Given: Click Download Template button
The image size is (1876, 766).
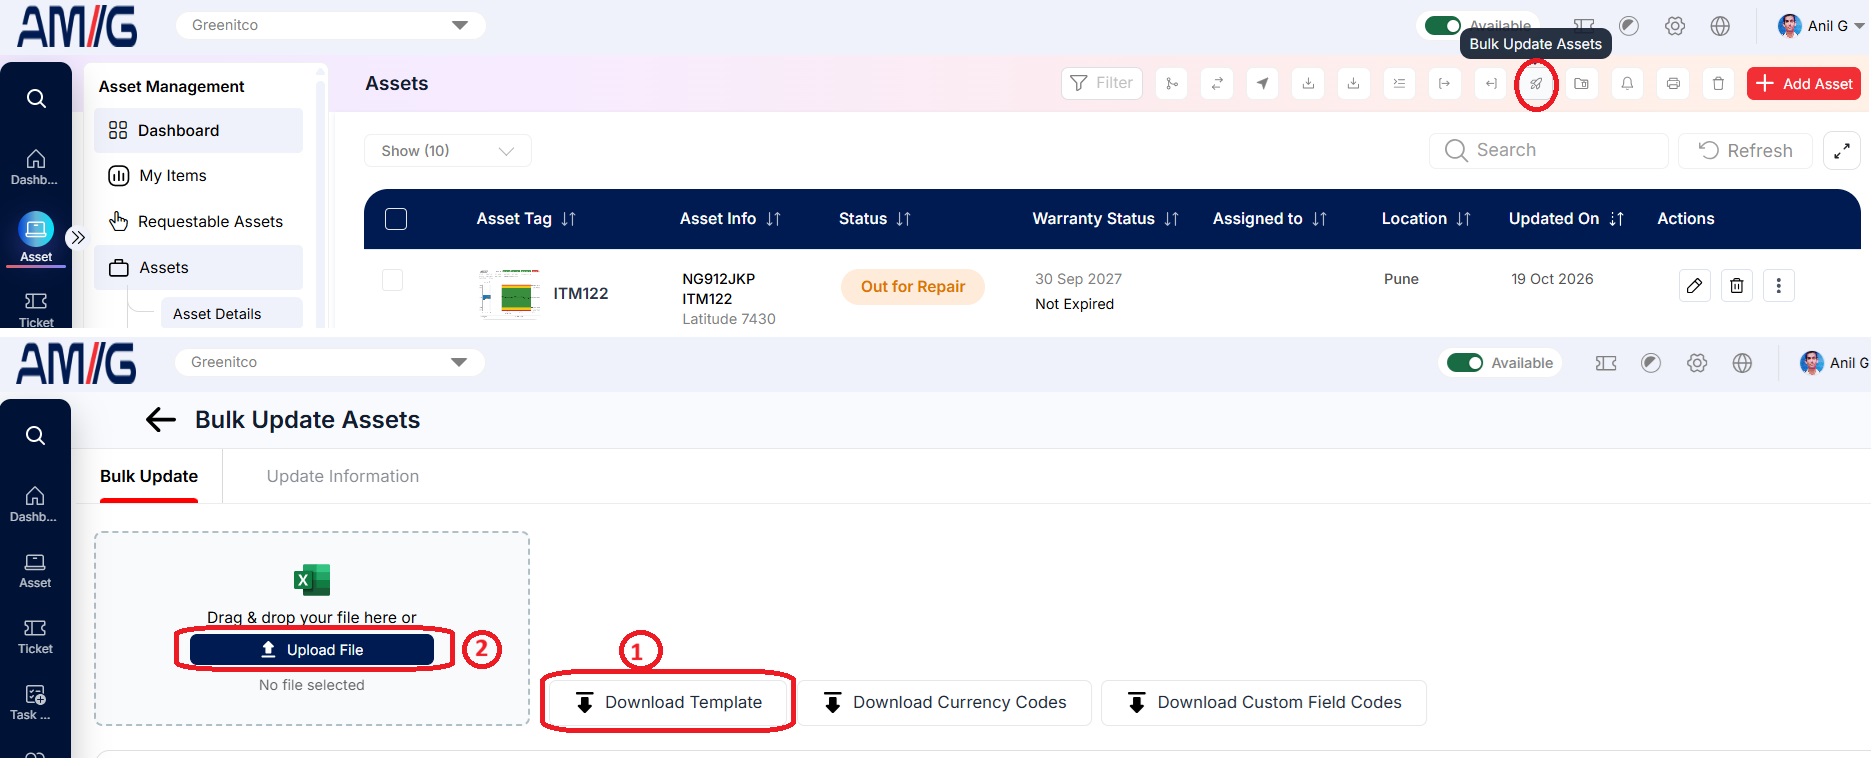Looking at the screenshot, I should (668, 703).
